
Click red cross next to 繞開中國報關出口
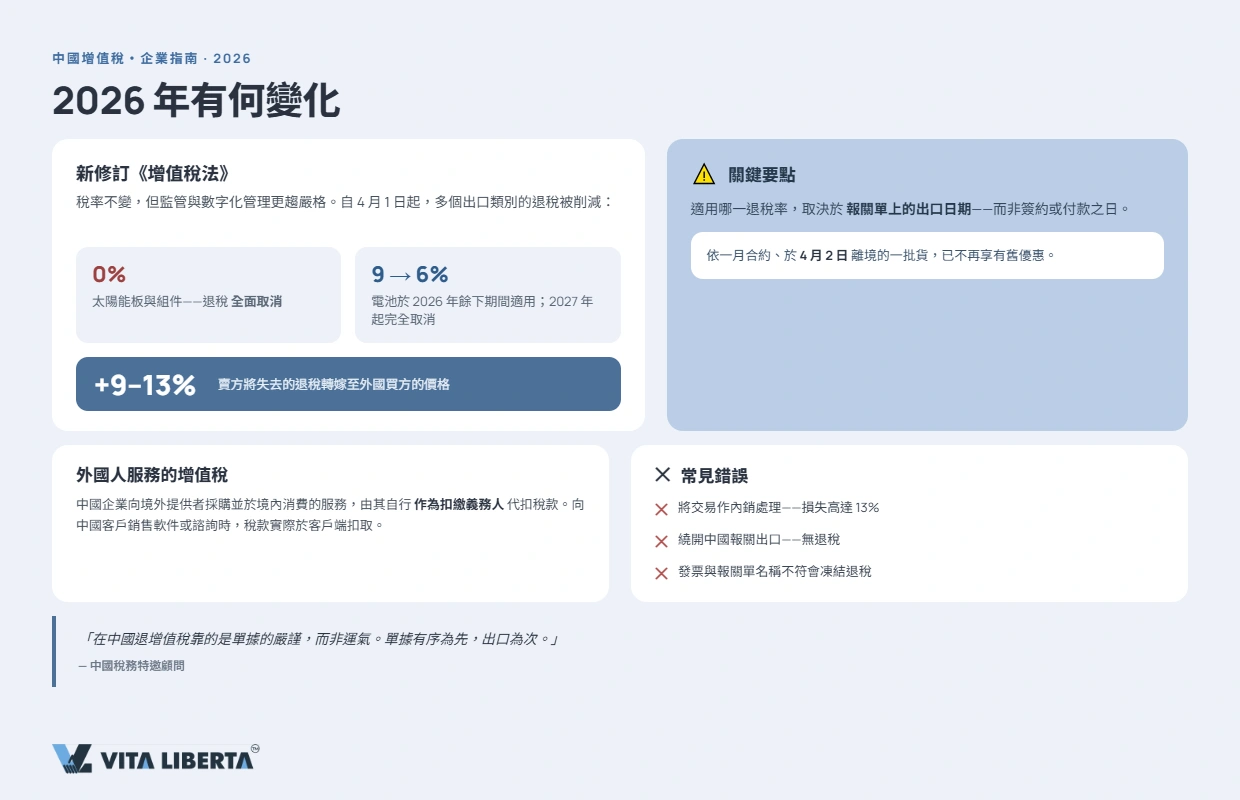[661, 541]
